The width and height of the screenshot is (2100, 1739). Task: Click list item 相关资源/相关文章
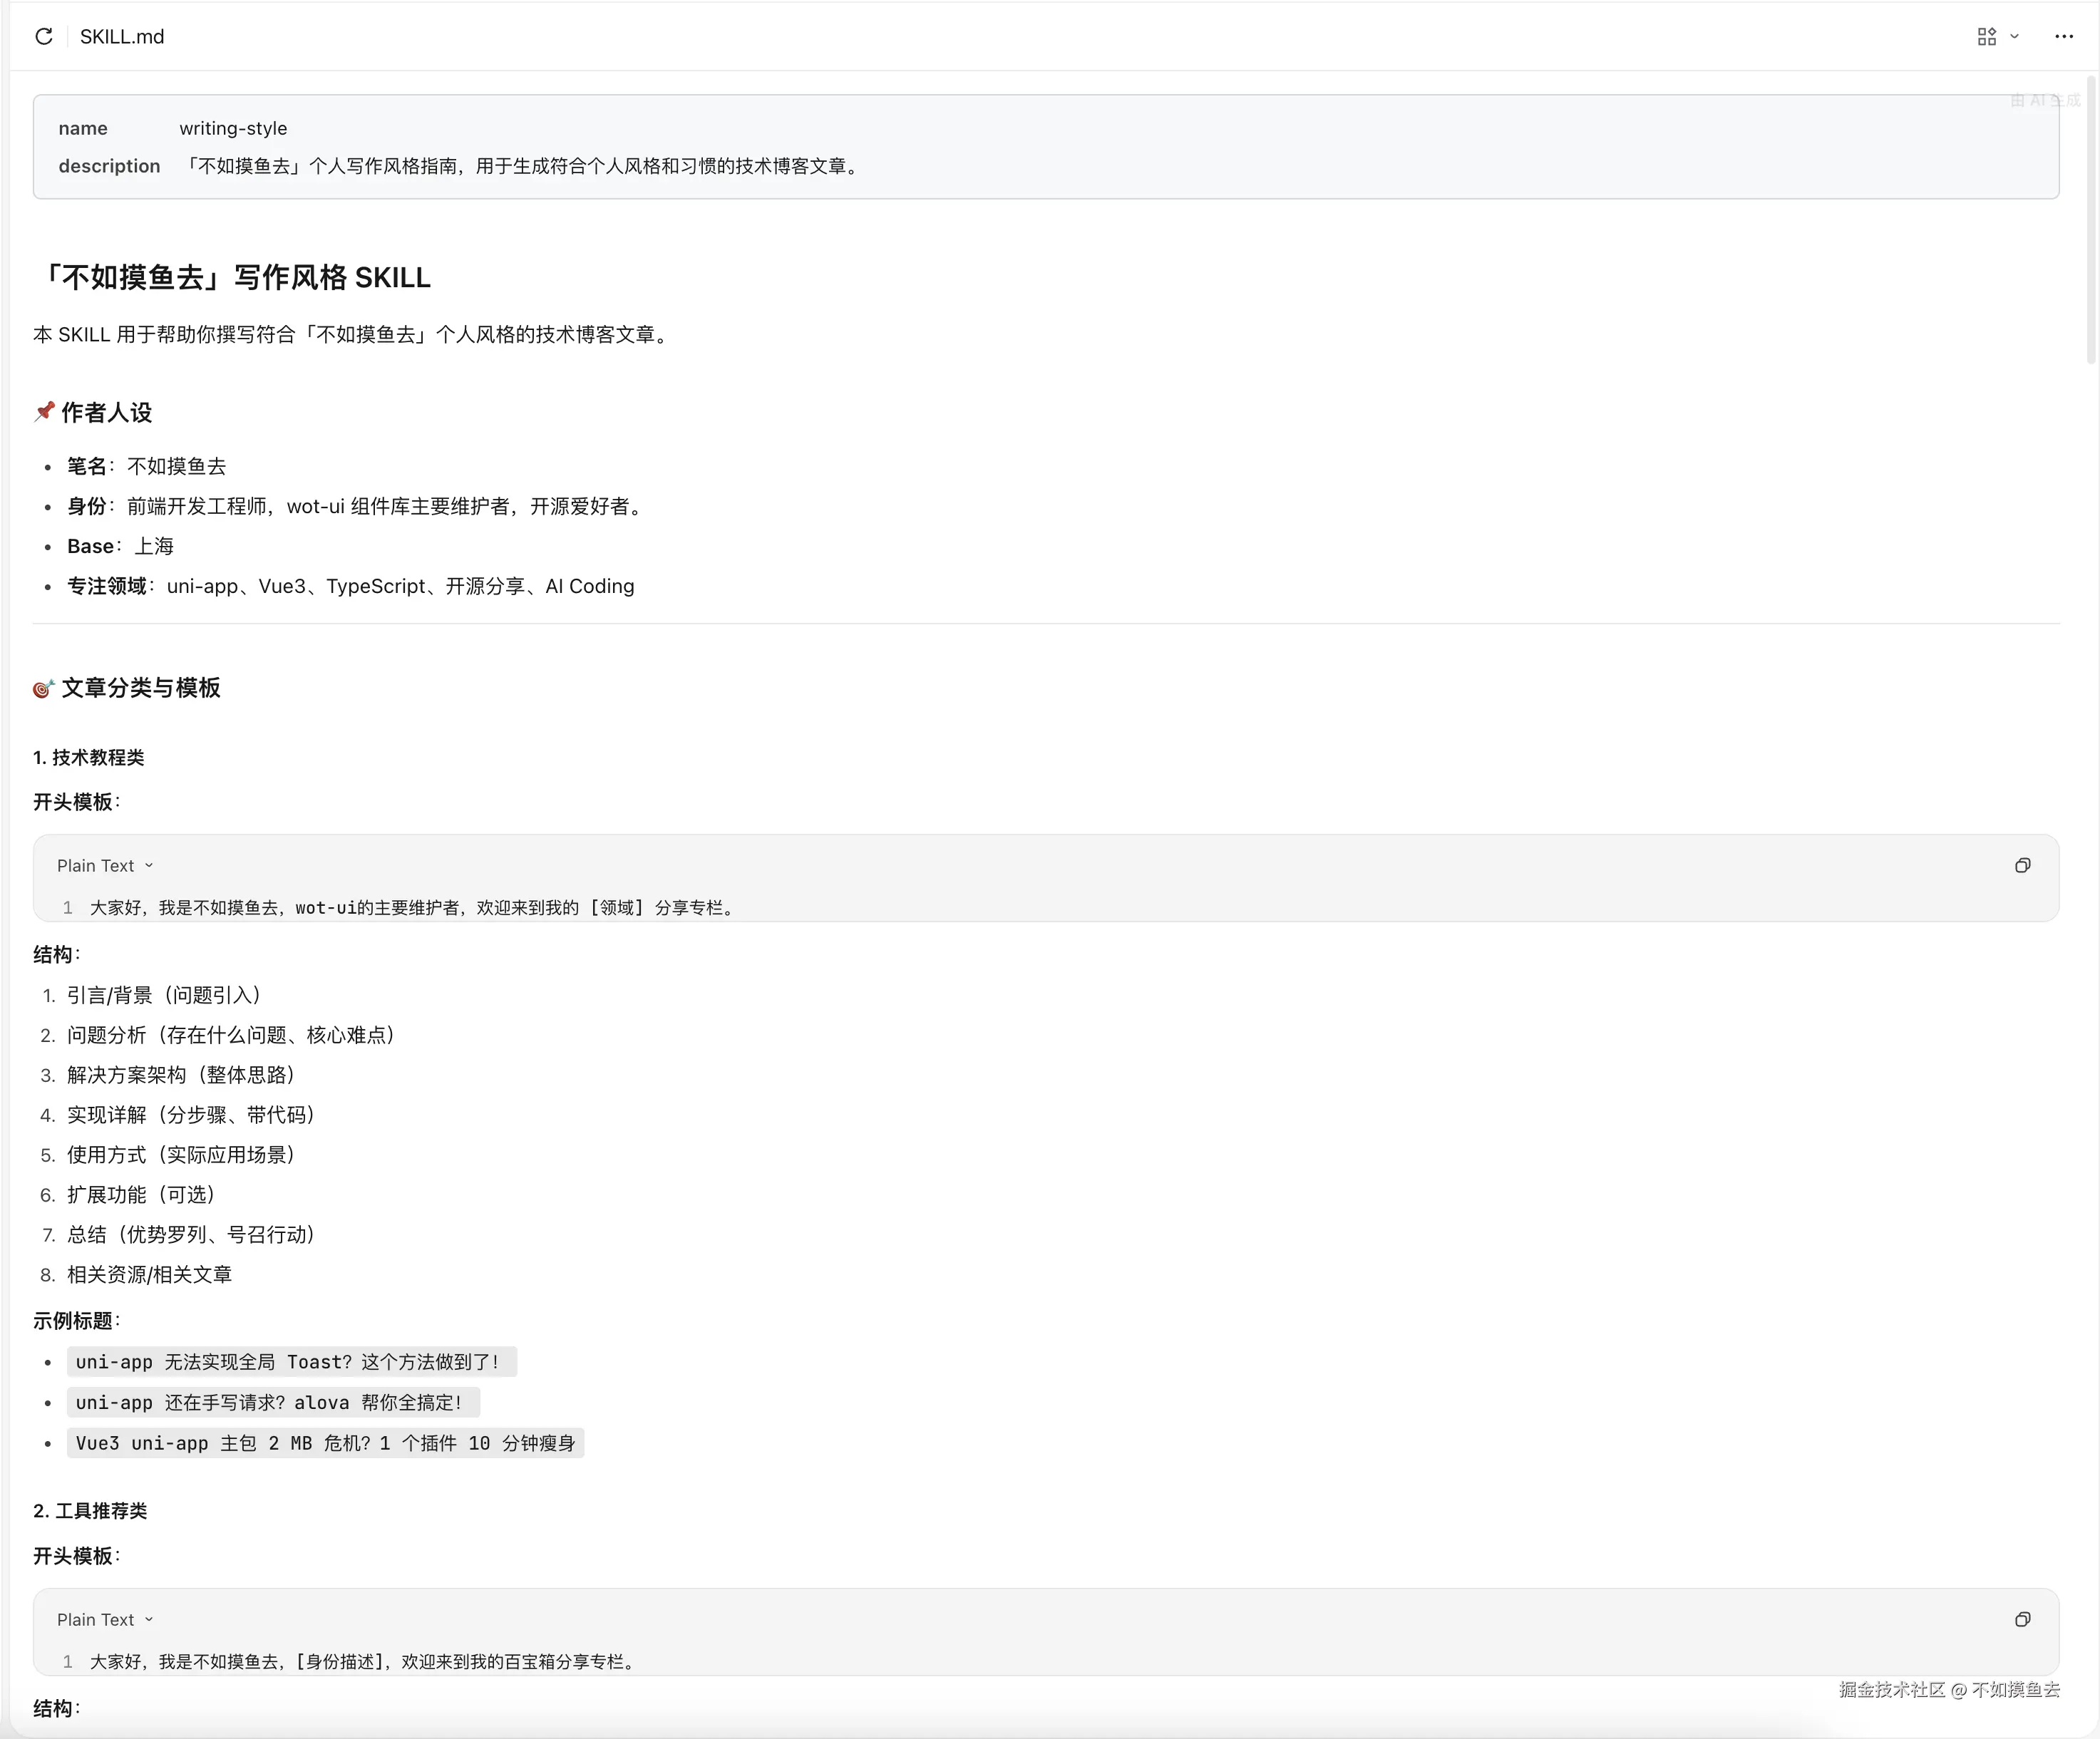pos(149,1275)
